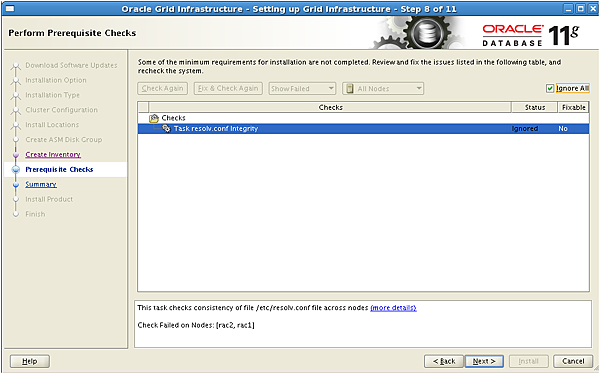Click the Finish step in sidebar
The height and width of the screenshot is (374, 600).
[35, 214]
